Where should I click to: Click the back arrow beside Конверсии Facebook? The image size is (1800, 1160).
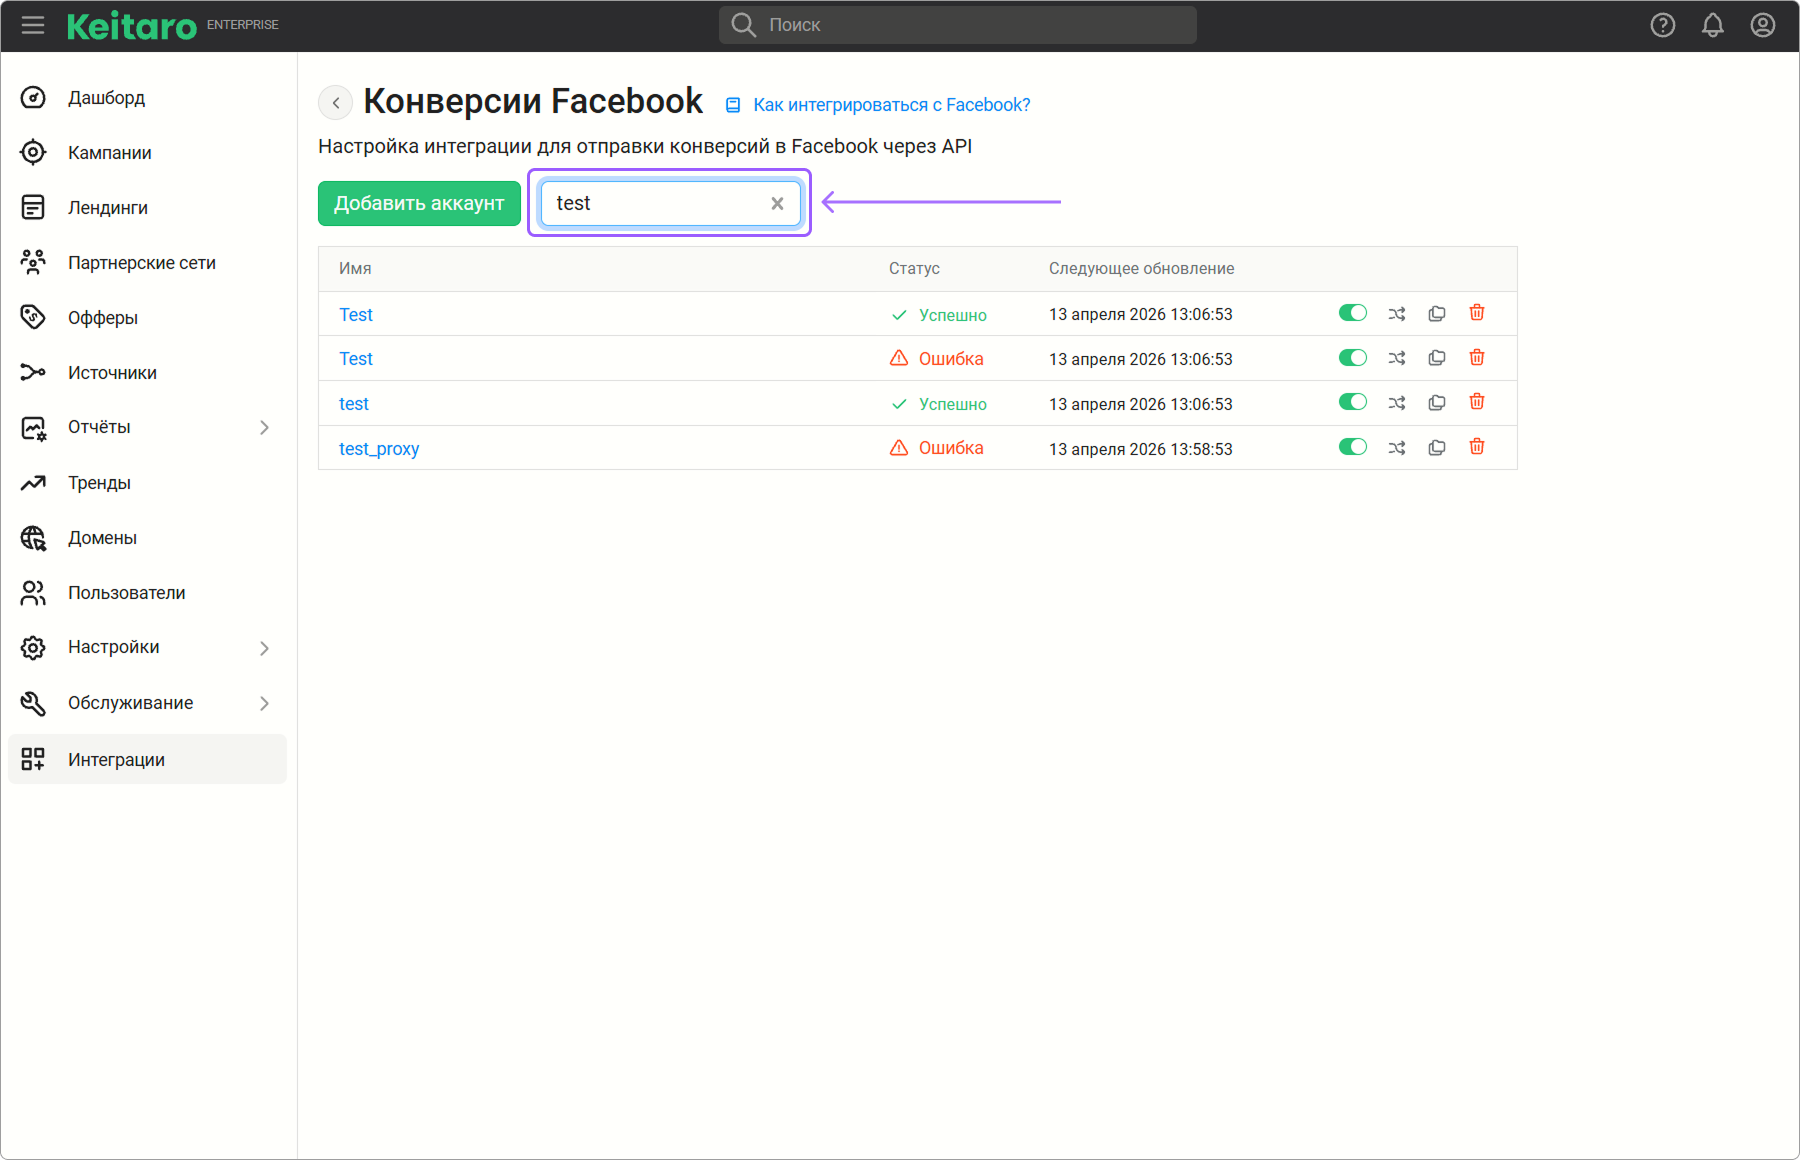coord(336,103)
